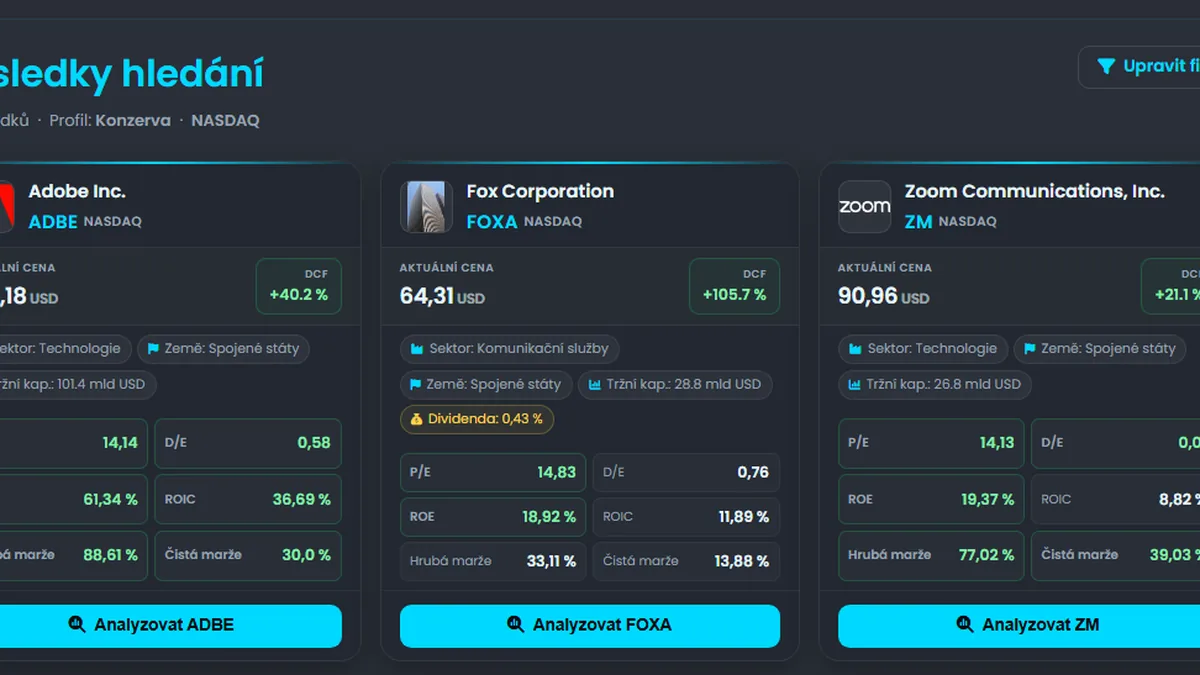Screen dimensions: 1200x675
Task: Click Tržní kap.: 26.8 mld USD tag
Action: coord(935,384)
